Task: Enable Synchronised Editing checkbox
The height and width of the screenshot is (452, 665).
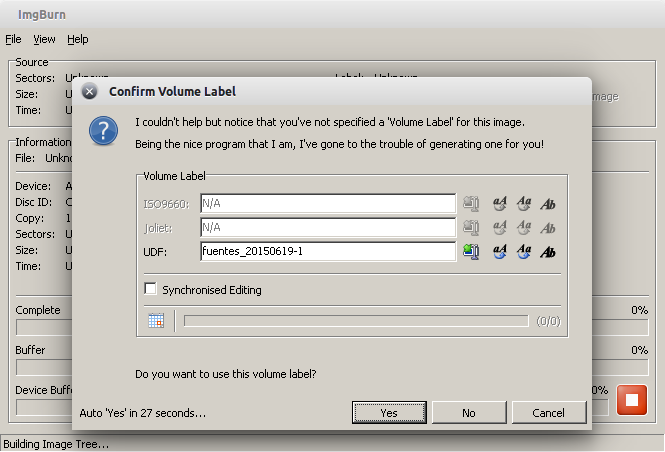Action: [x=150, y=289]
